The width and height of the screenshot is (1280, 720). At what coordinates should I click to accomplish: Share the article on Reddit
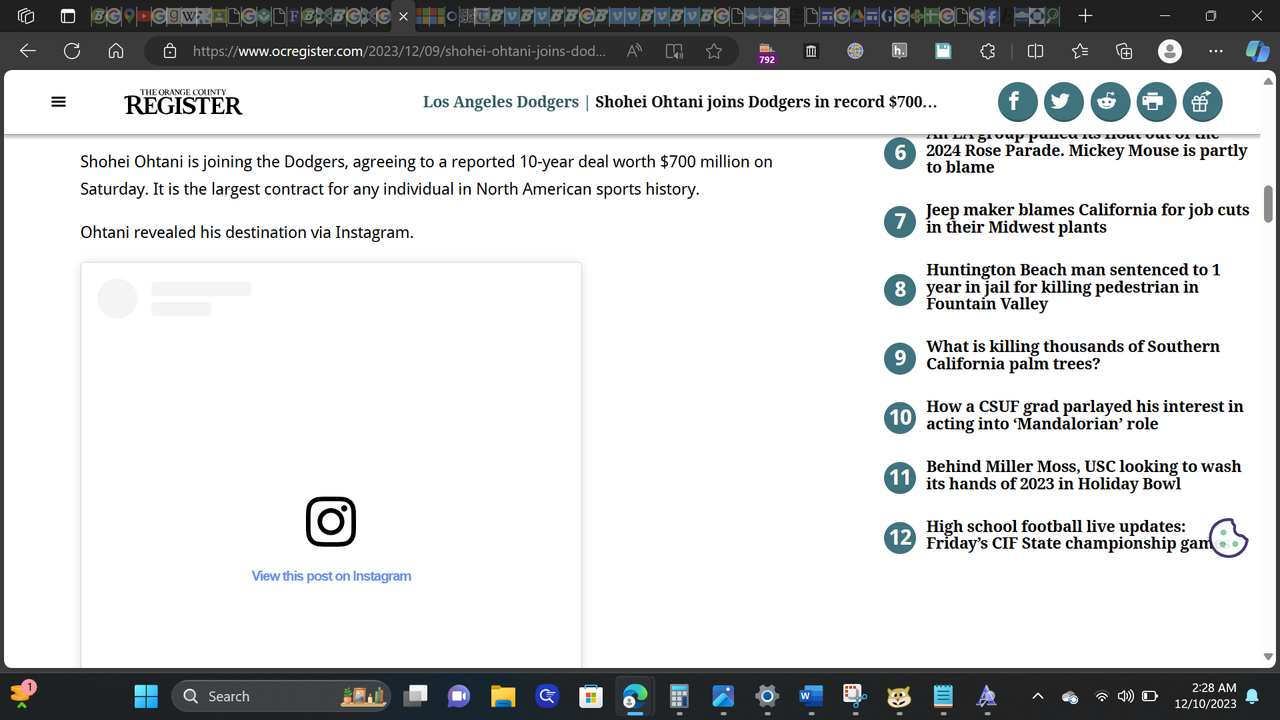[x=1109, y=102]
